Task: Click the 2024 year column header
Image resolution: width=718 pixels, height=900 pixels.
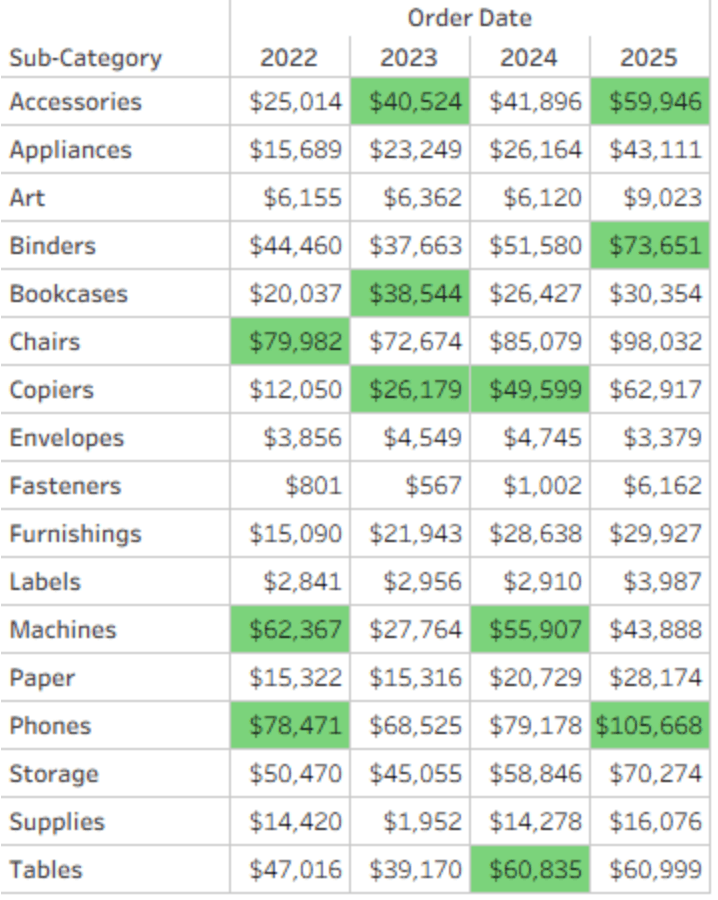Action: (529, 58)
